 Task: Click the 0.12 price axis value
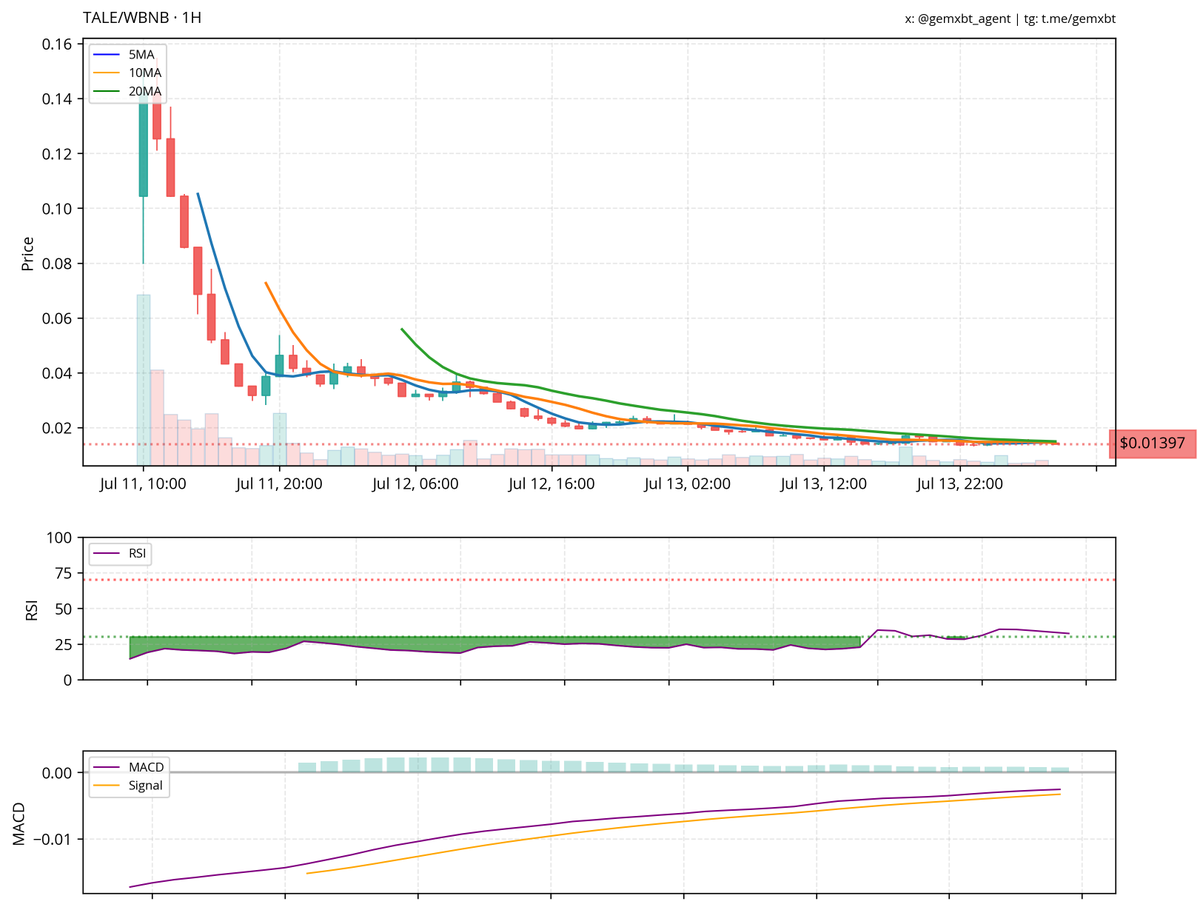[56, 154]
